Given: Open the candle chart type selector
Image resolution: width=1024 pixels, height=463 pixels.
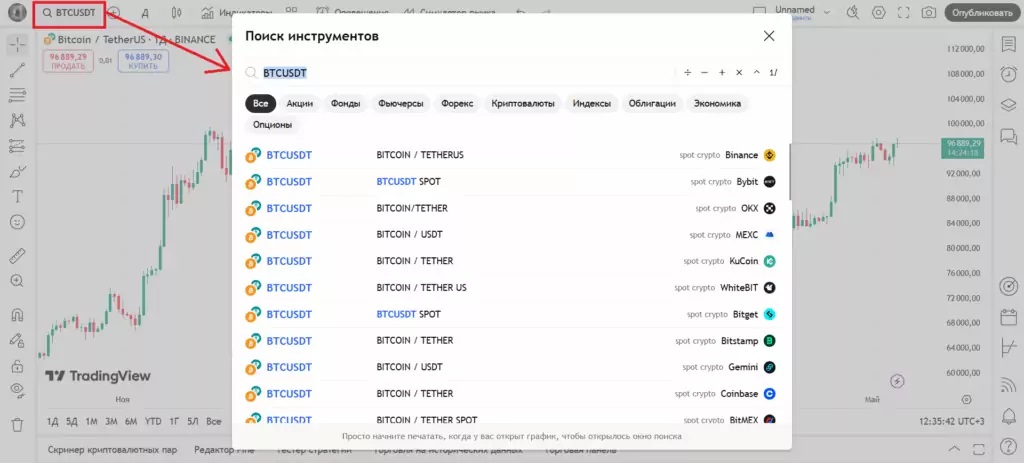Looking at the screenshot, I should (176, 12).
